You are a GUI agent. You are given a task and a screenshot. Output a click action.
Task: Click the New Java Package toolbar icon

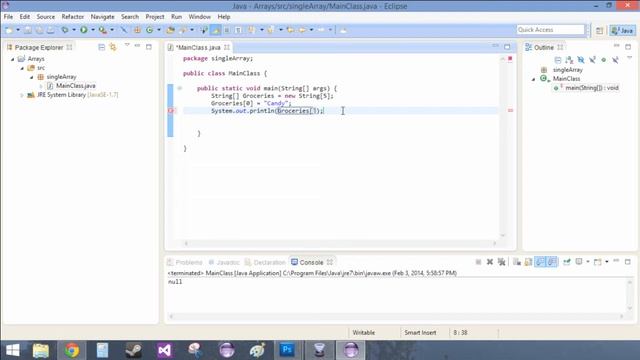click(x=137, y=30)
